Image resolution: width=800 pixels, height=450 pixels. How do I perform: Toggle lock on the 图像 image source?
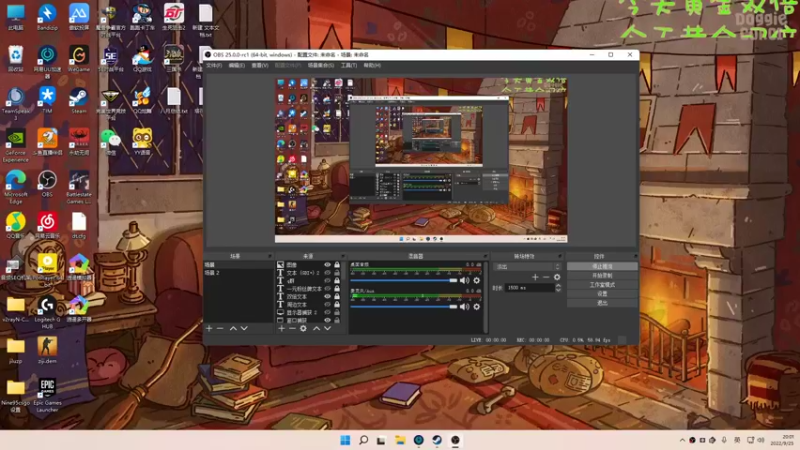click(x=337, y=265)
